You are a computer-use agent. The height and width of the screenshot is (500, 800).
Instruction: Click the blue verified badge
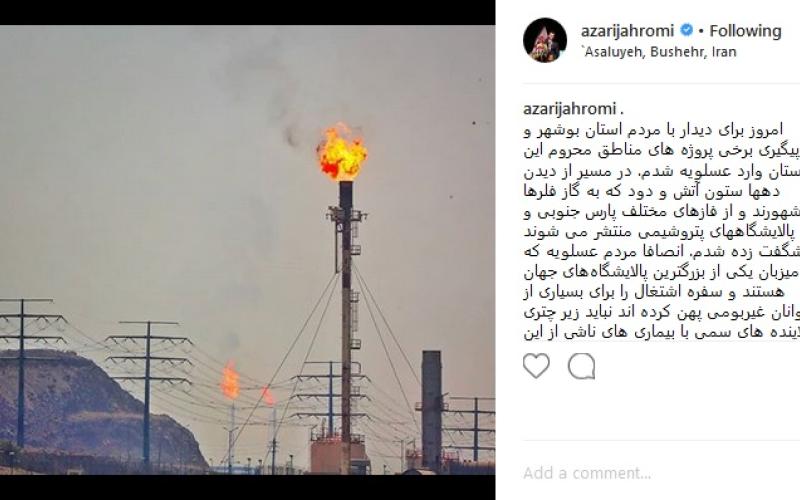687,30
